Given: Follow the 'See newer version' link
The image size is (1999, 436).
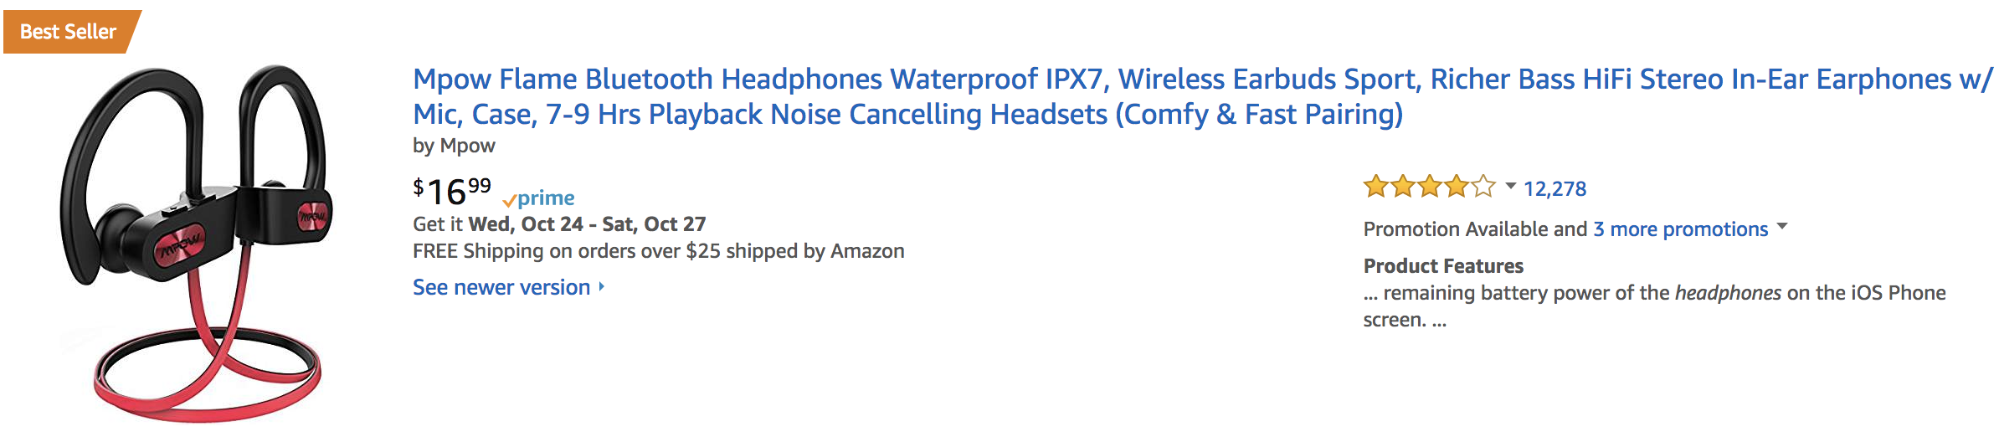Looking at the screenshot, I should 501,288.
